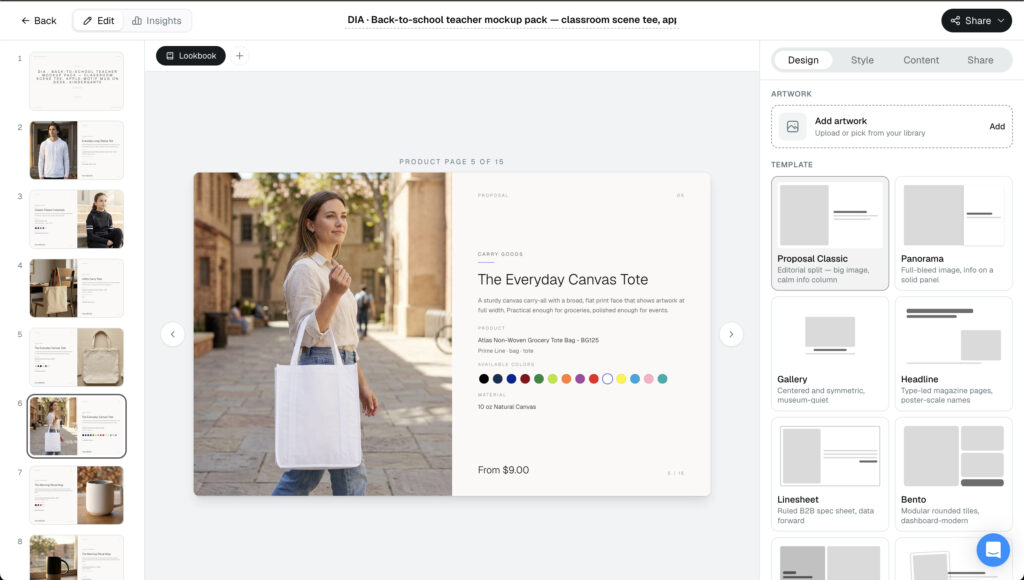Click the product photo of woman with tote
This screenshot has width=1024, height=580.
click(323, 334)
